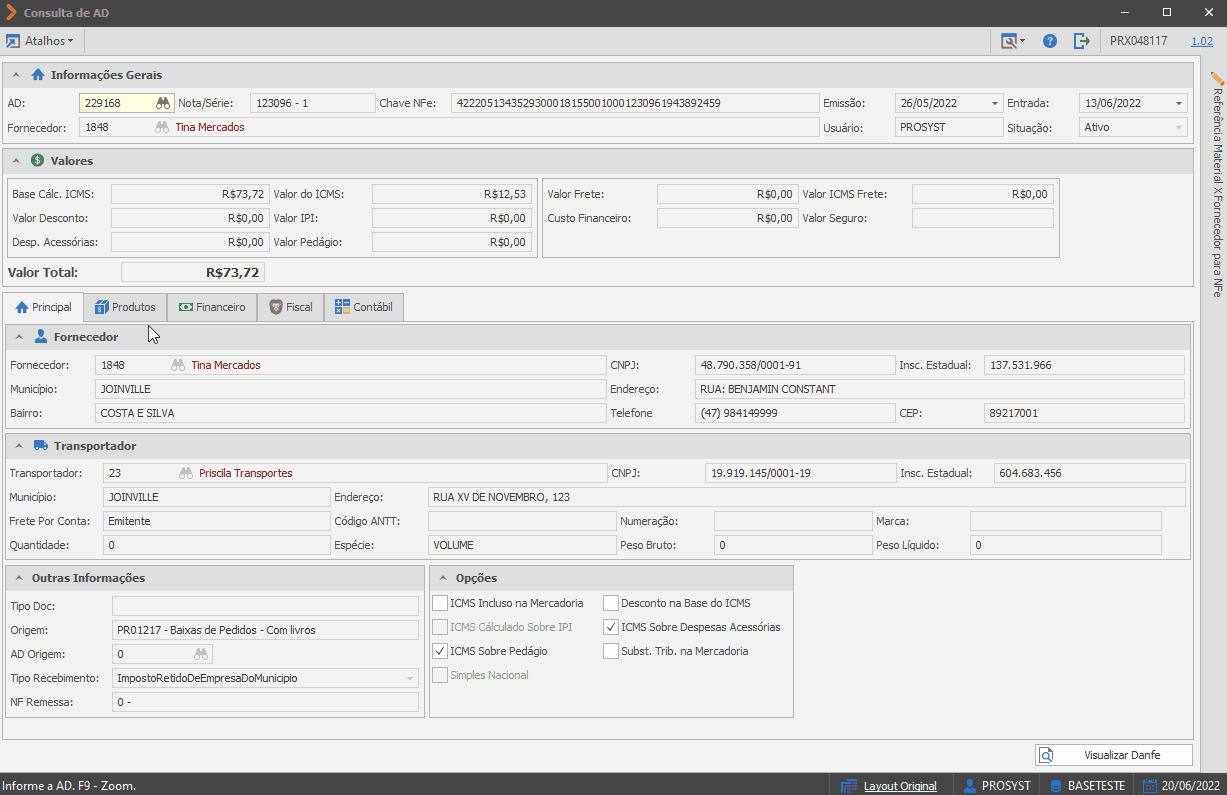Viewport: 1227px width, 795px height.
Task: Check Desconto na Base do ICMS
Action: coord(610,603)
